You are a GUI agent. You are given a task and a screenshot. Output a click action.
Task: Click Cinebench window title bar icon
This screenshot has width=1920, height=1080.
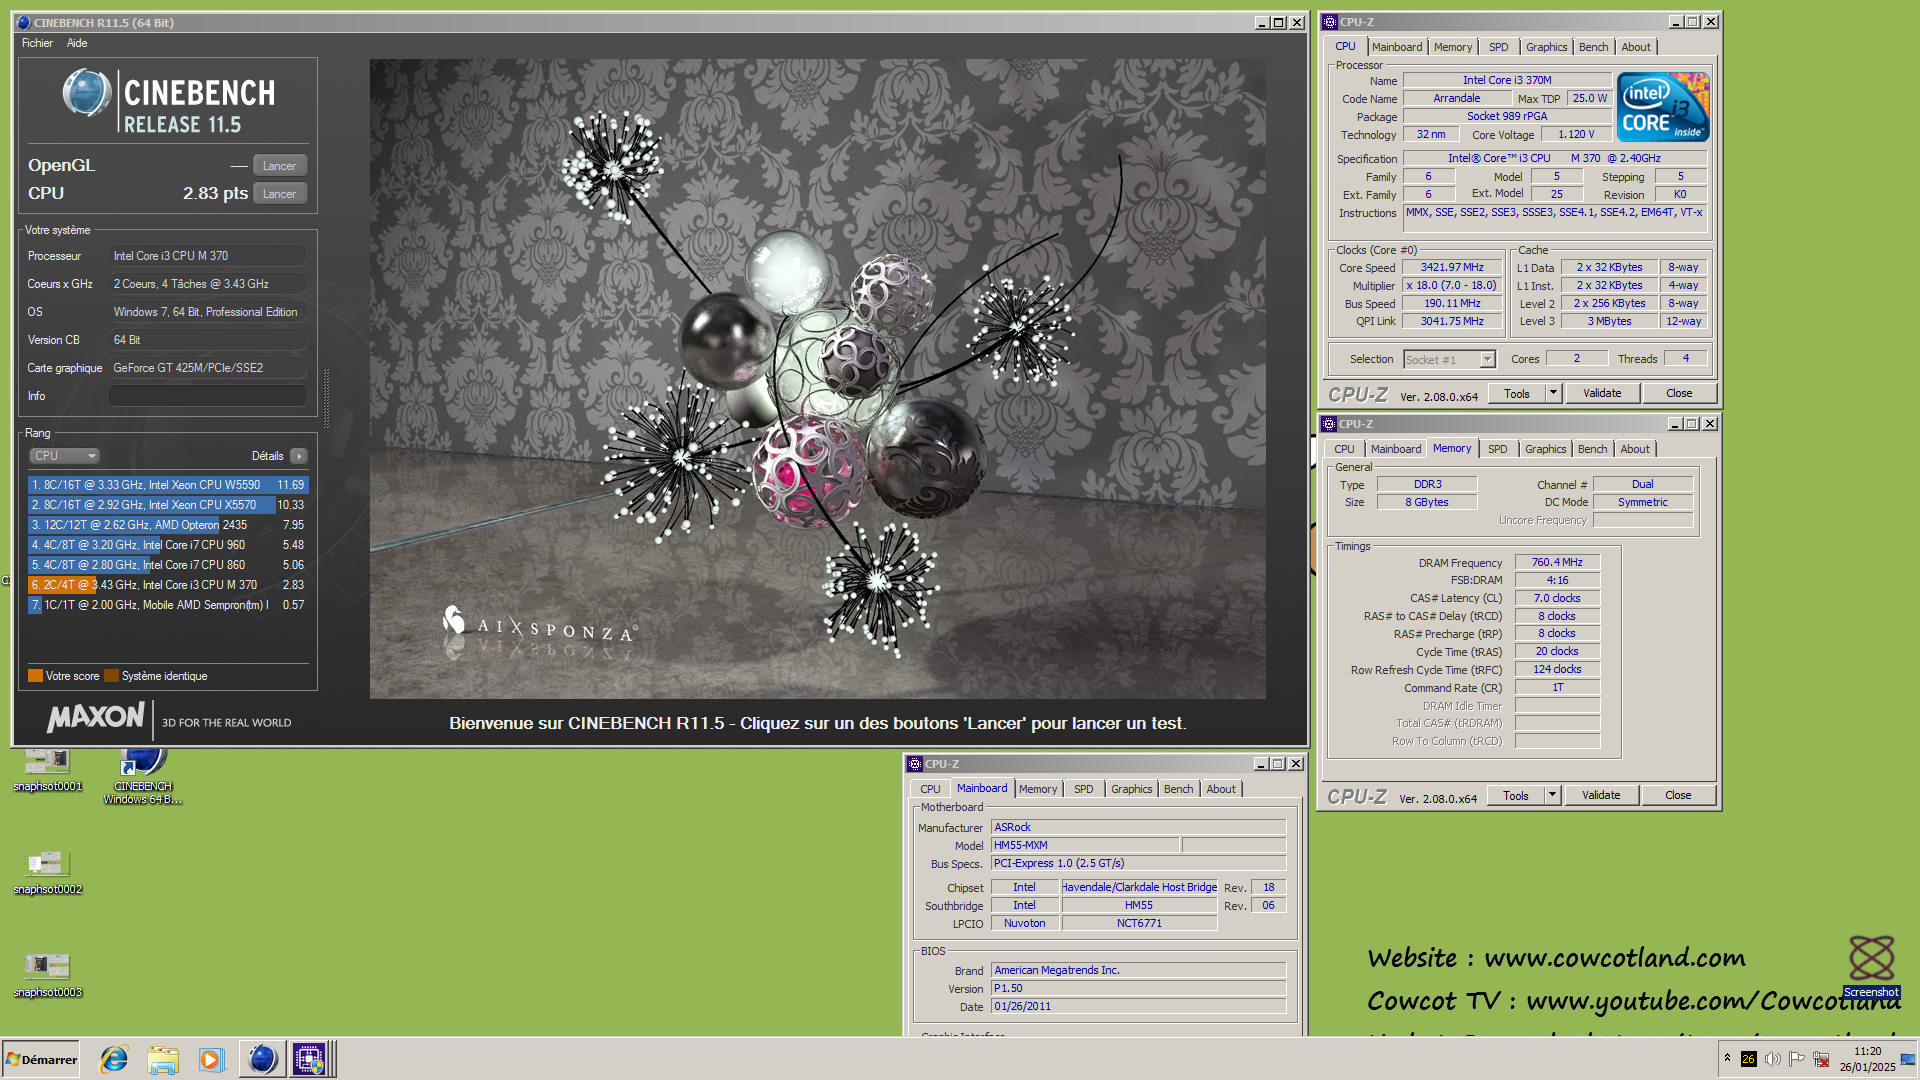click(24, 22)
